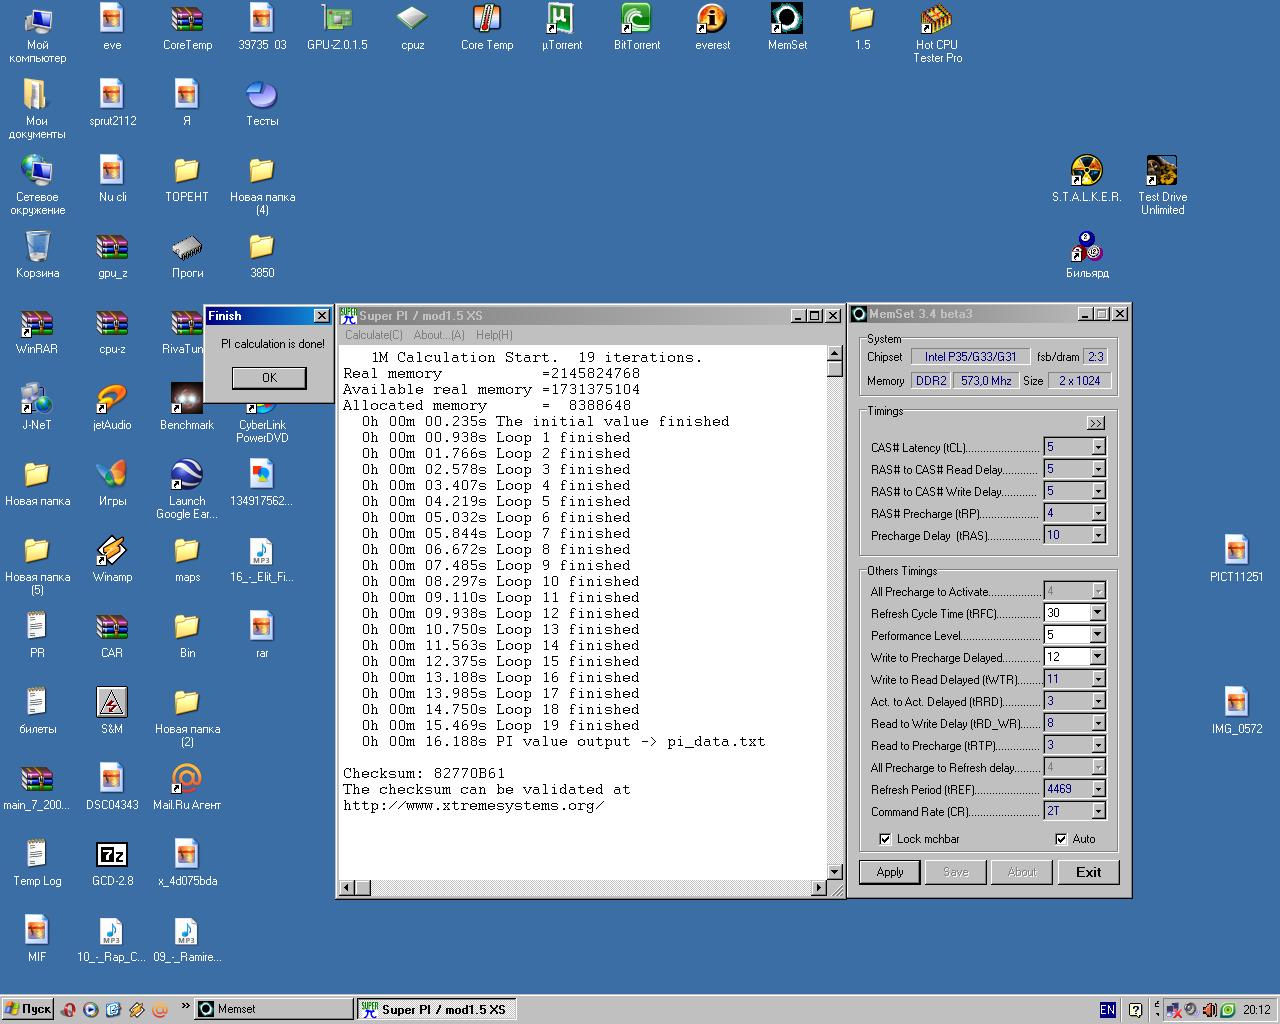Screen dimensions: 1280x1024
Task: Click the Exit button in MemSet
Action: (x=1088, y=872)
